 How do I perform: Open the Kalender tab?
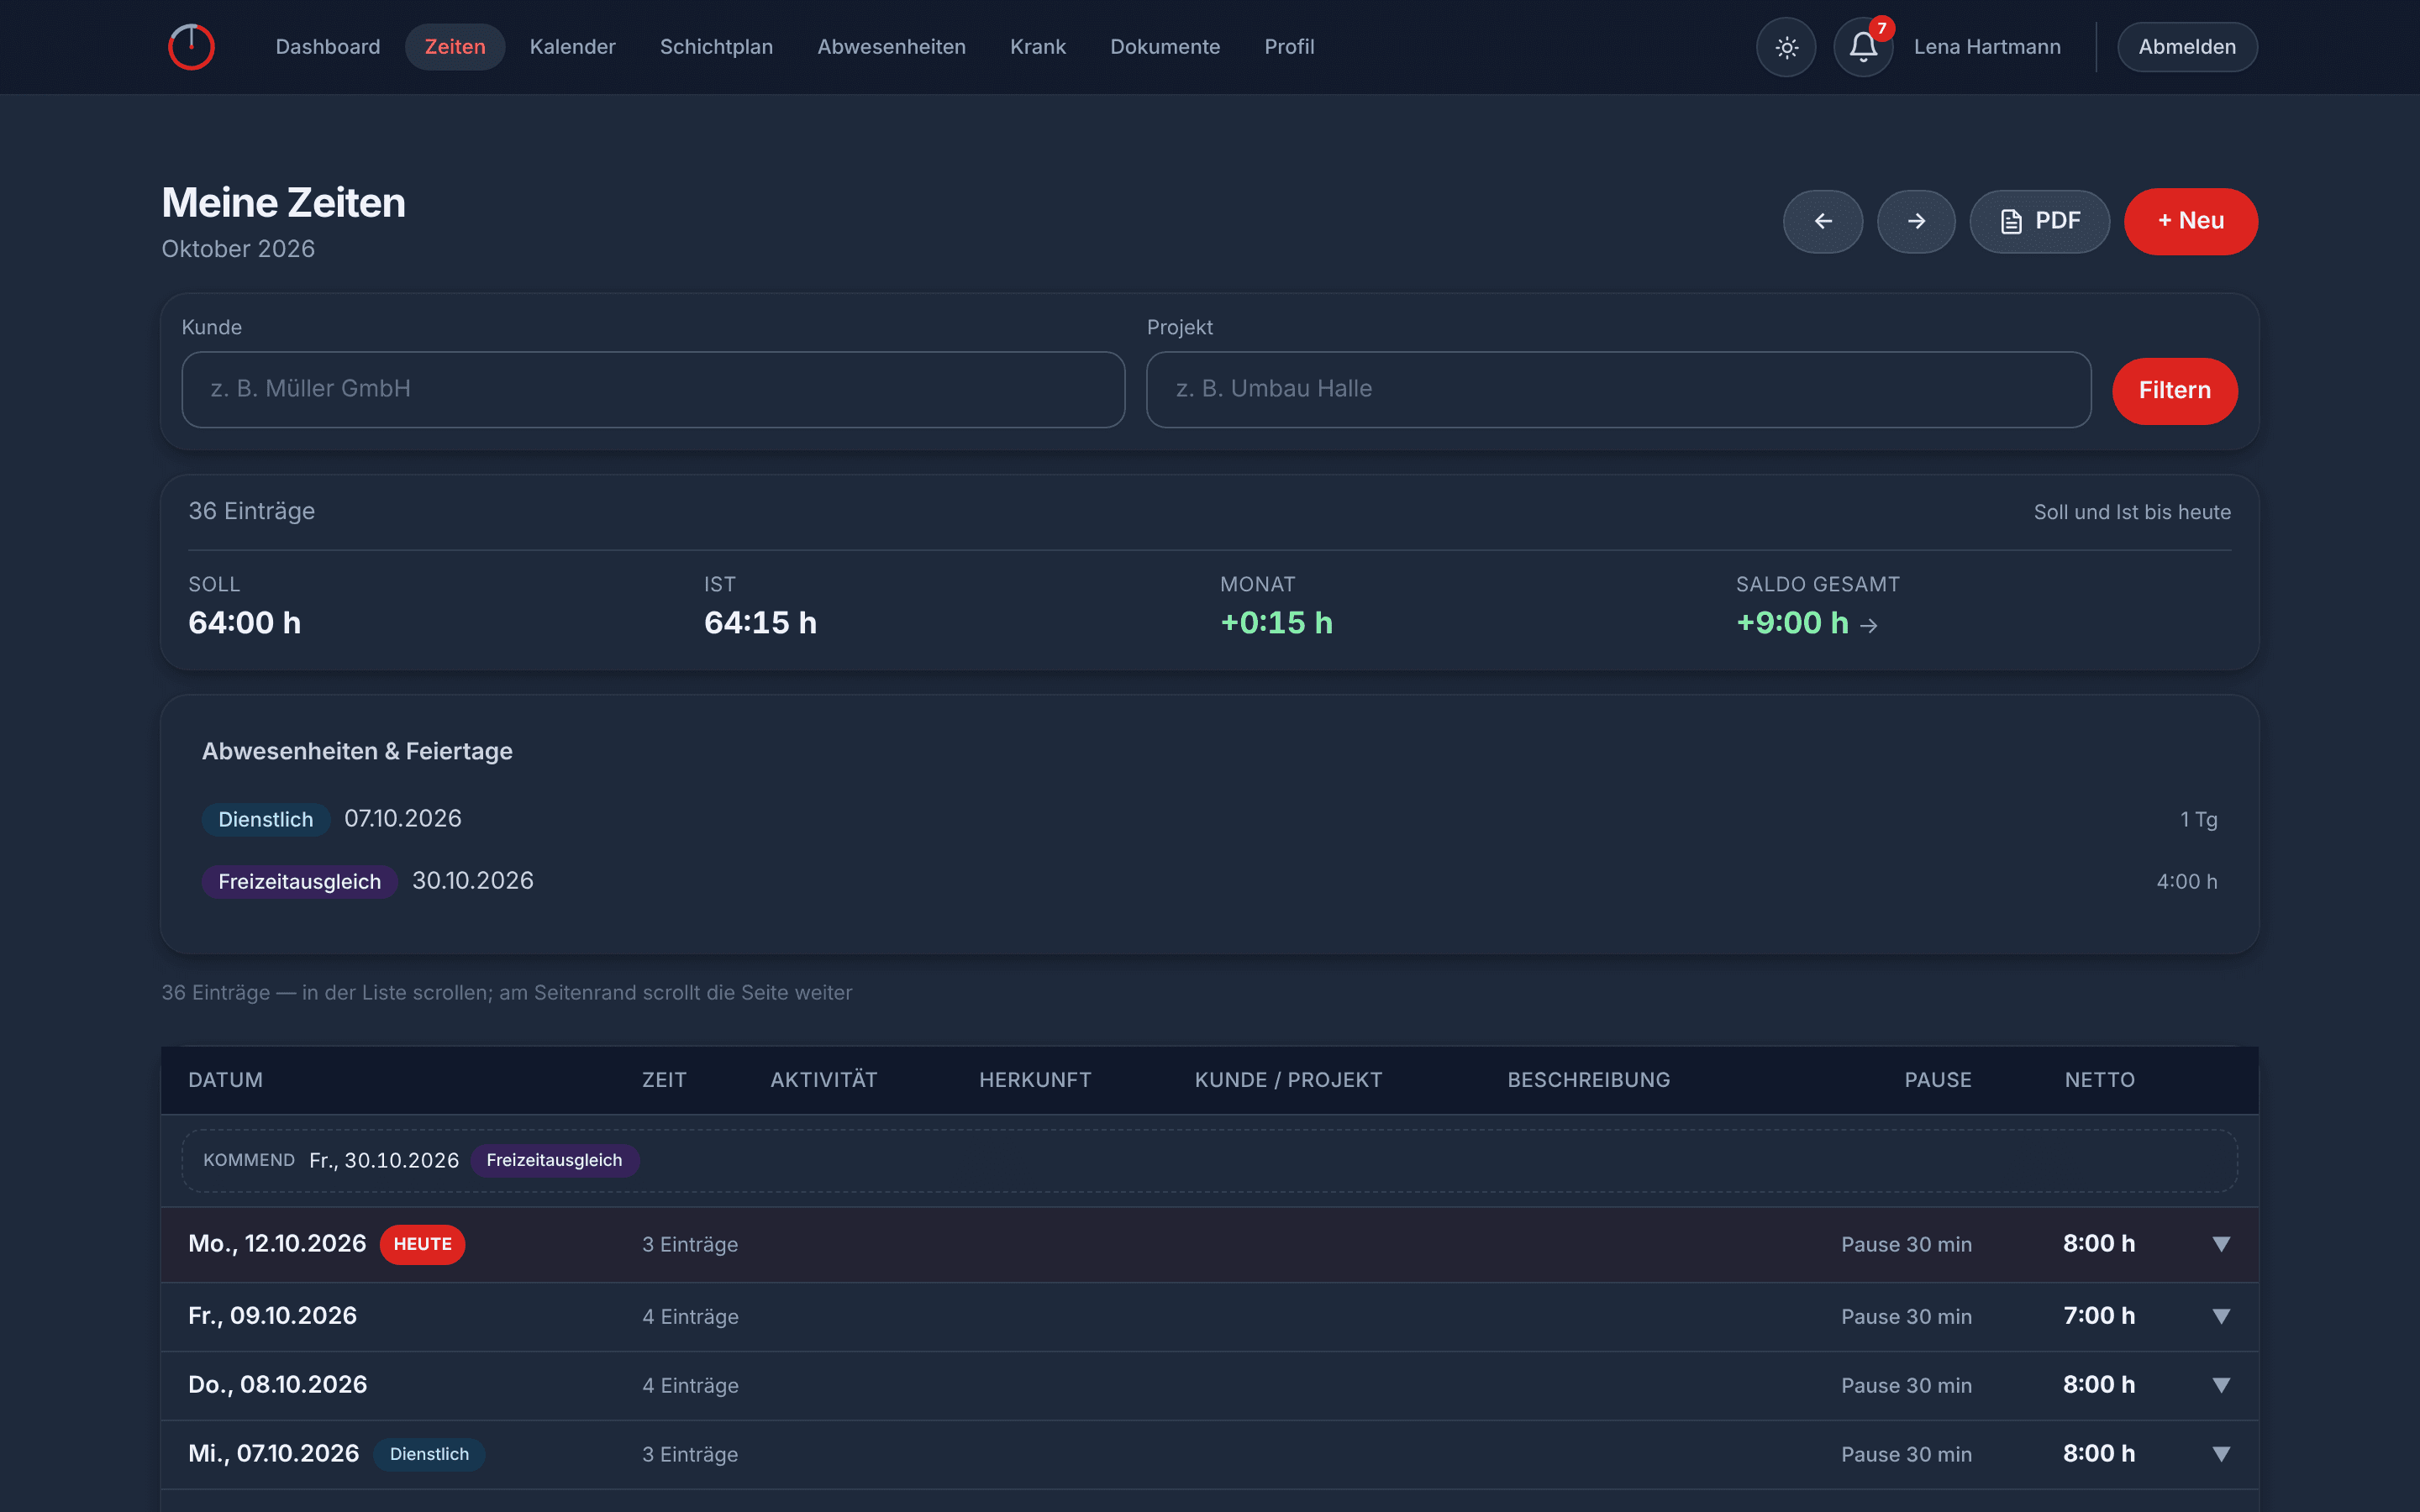pos(572,47)
